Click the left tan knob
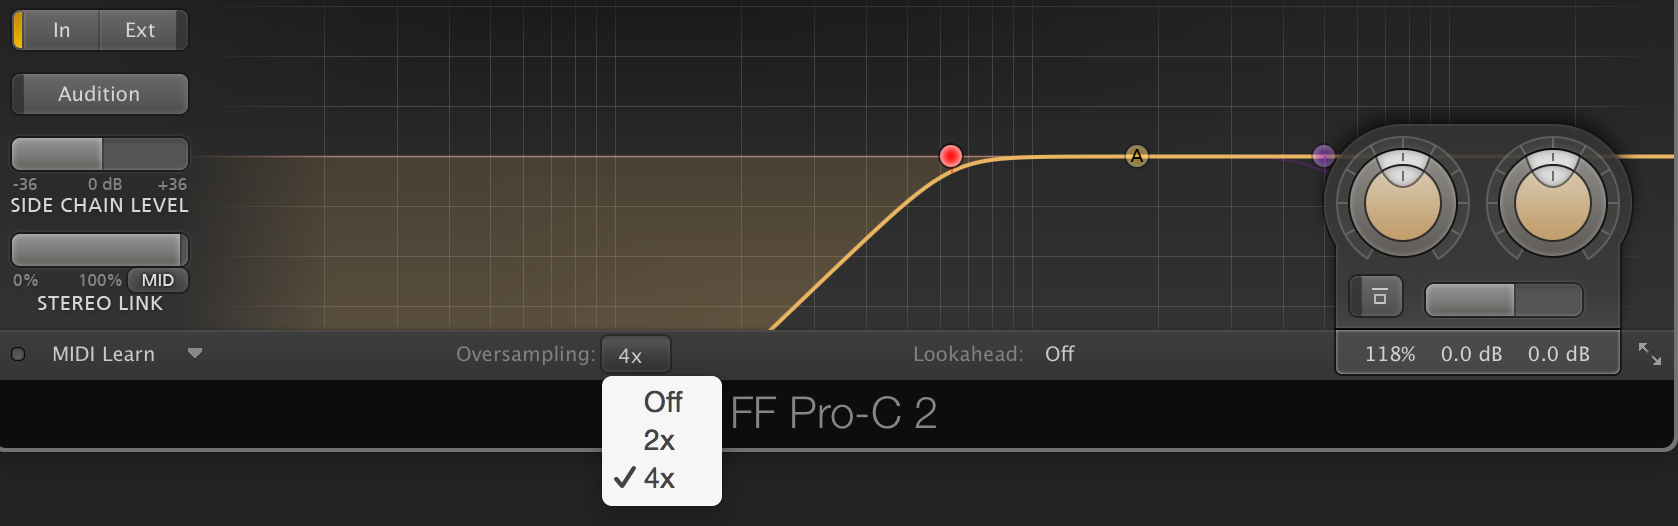This screenshot has height=526, width=1678. pos(1402,203)
